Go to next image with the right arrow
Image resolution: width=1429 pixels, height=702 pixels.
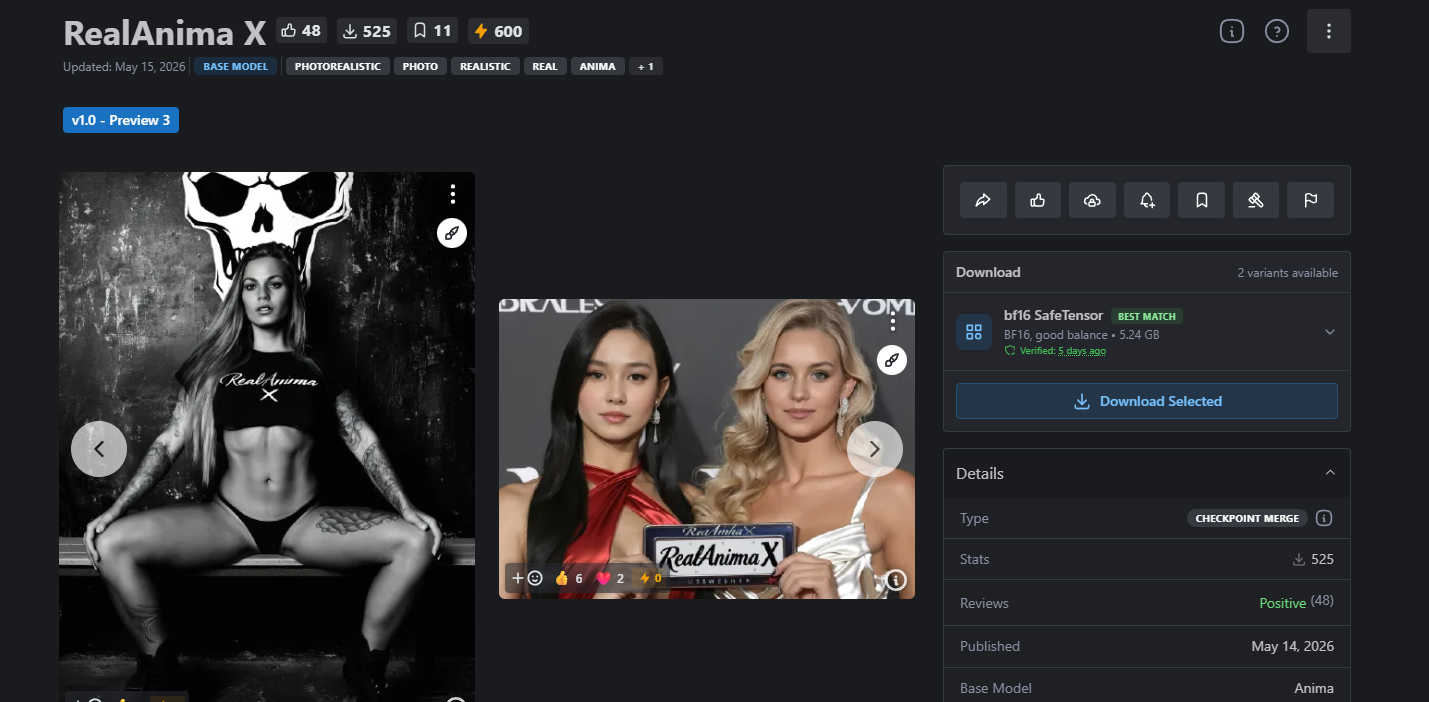pos(875,449)
